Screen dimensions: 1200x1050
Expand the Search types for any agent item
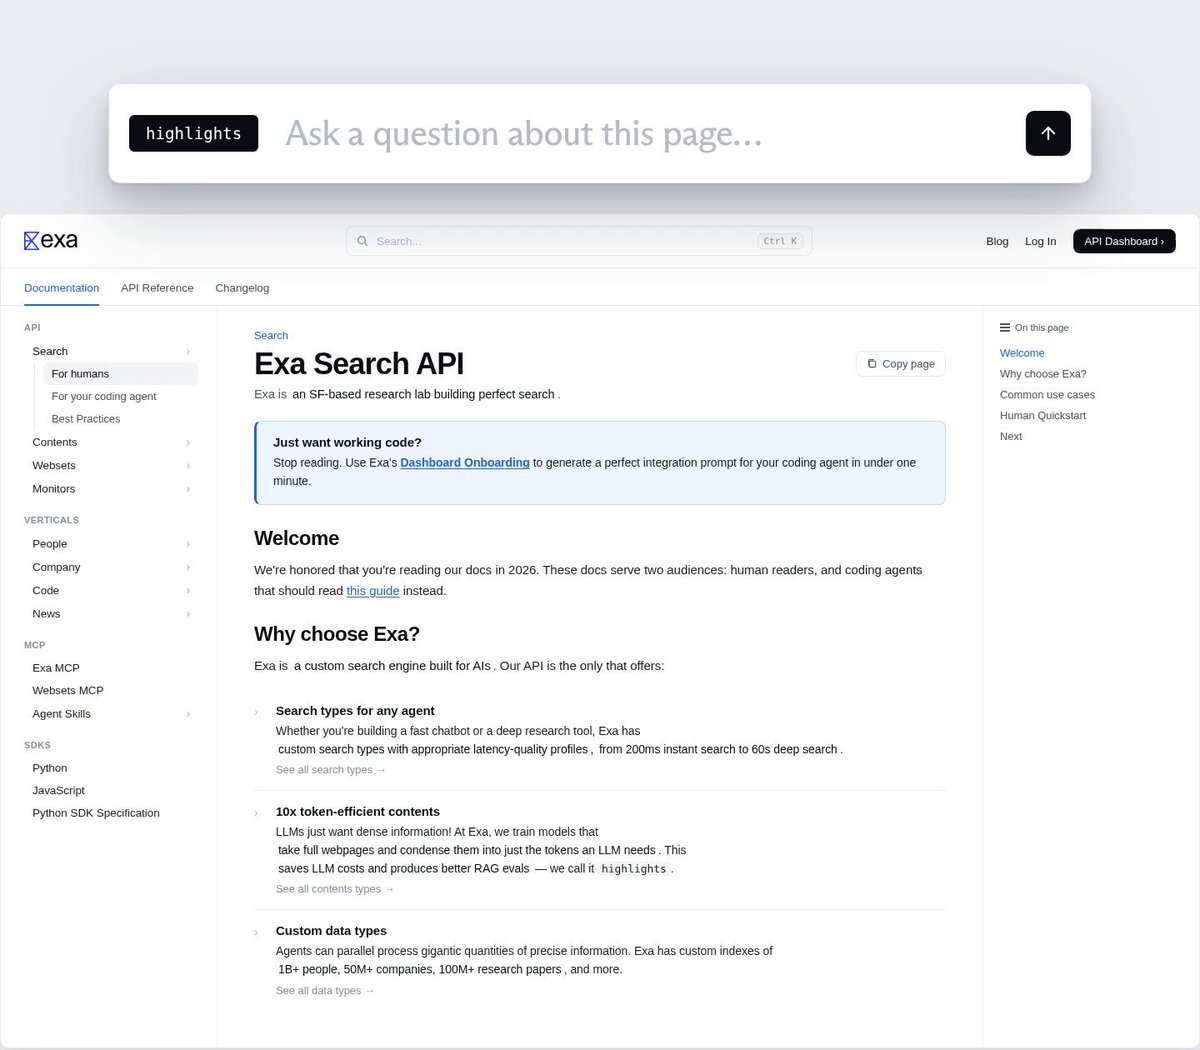(256, 712)
